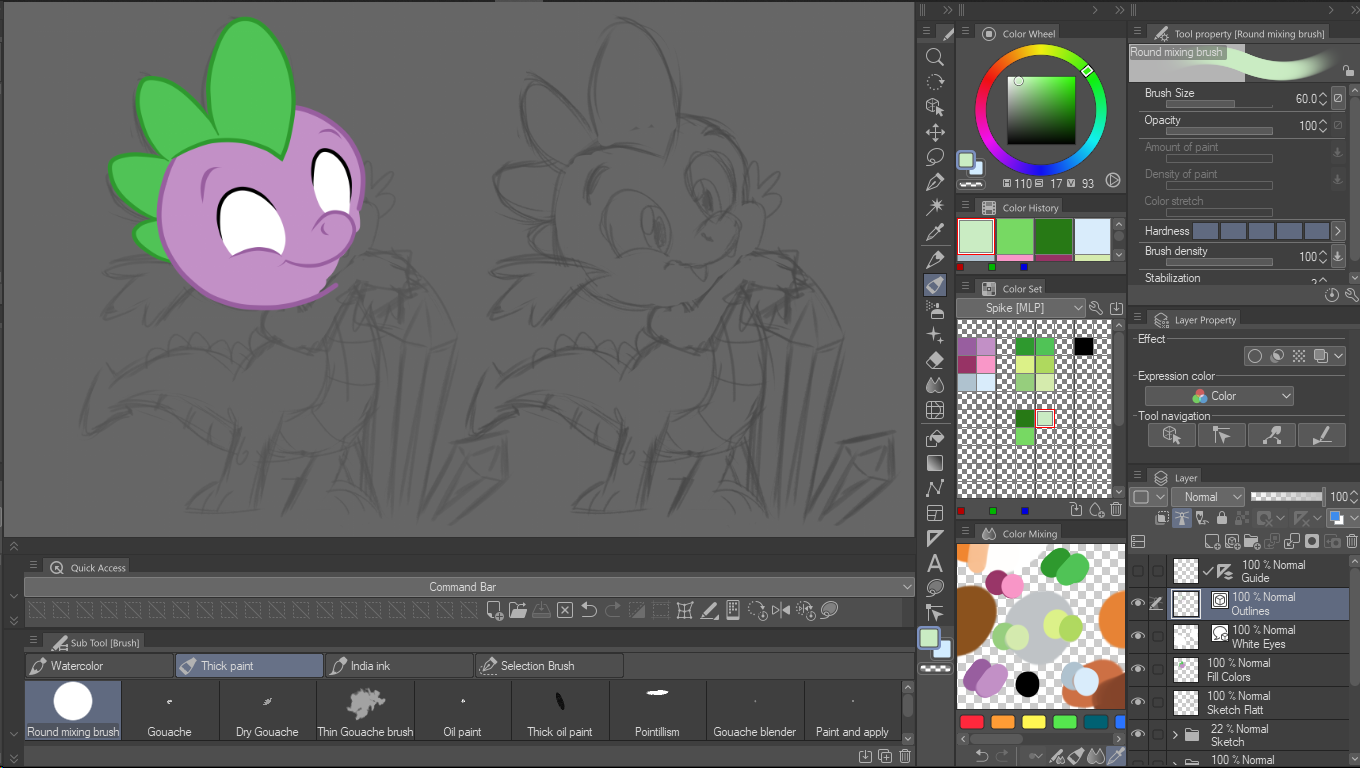Choose the Oil paint brush
Screen dimensions: 1360x768
pyautogui.click(x=463, y=711)
